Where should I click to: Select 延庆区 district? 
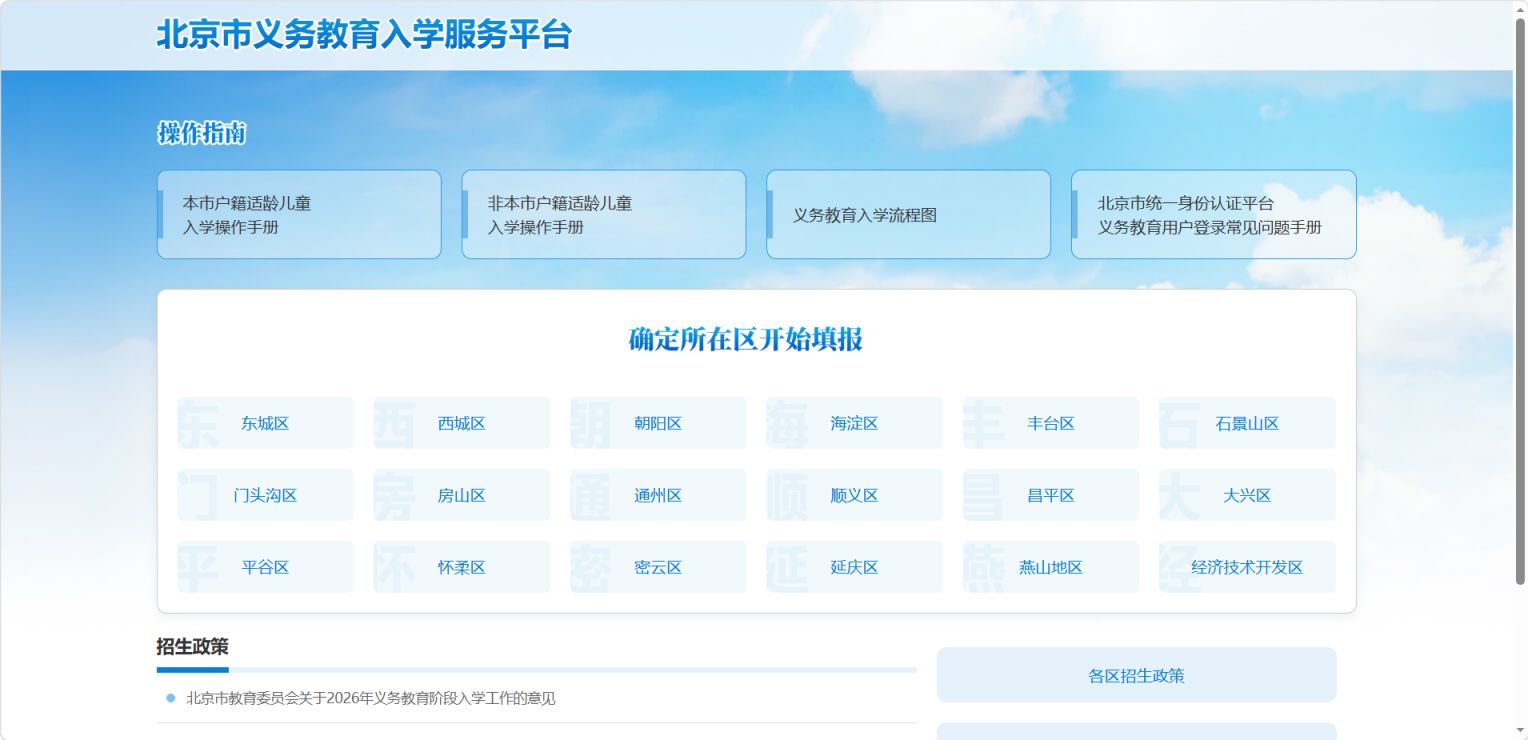tap(854, 567)
